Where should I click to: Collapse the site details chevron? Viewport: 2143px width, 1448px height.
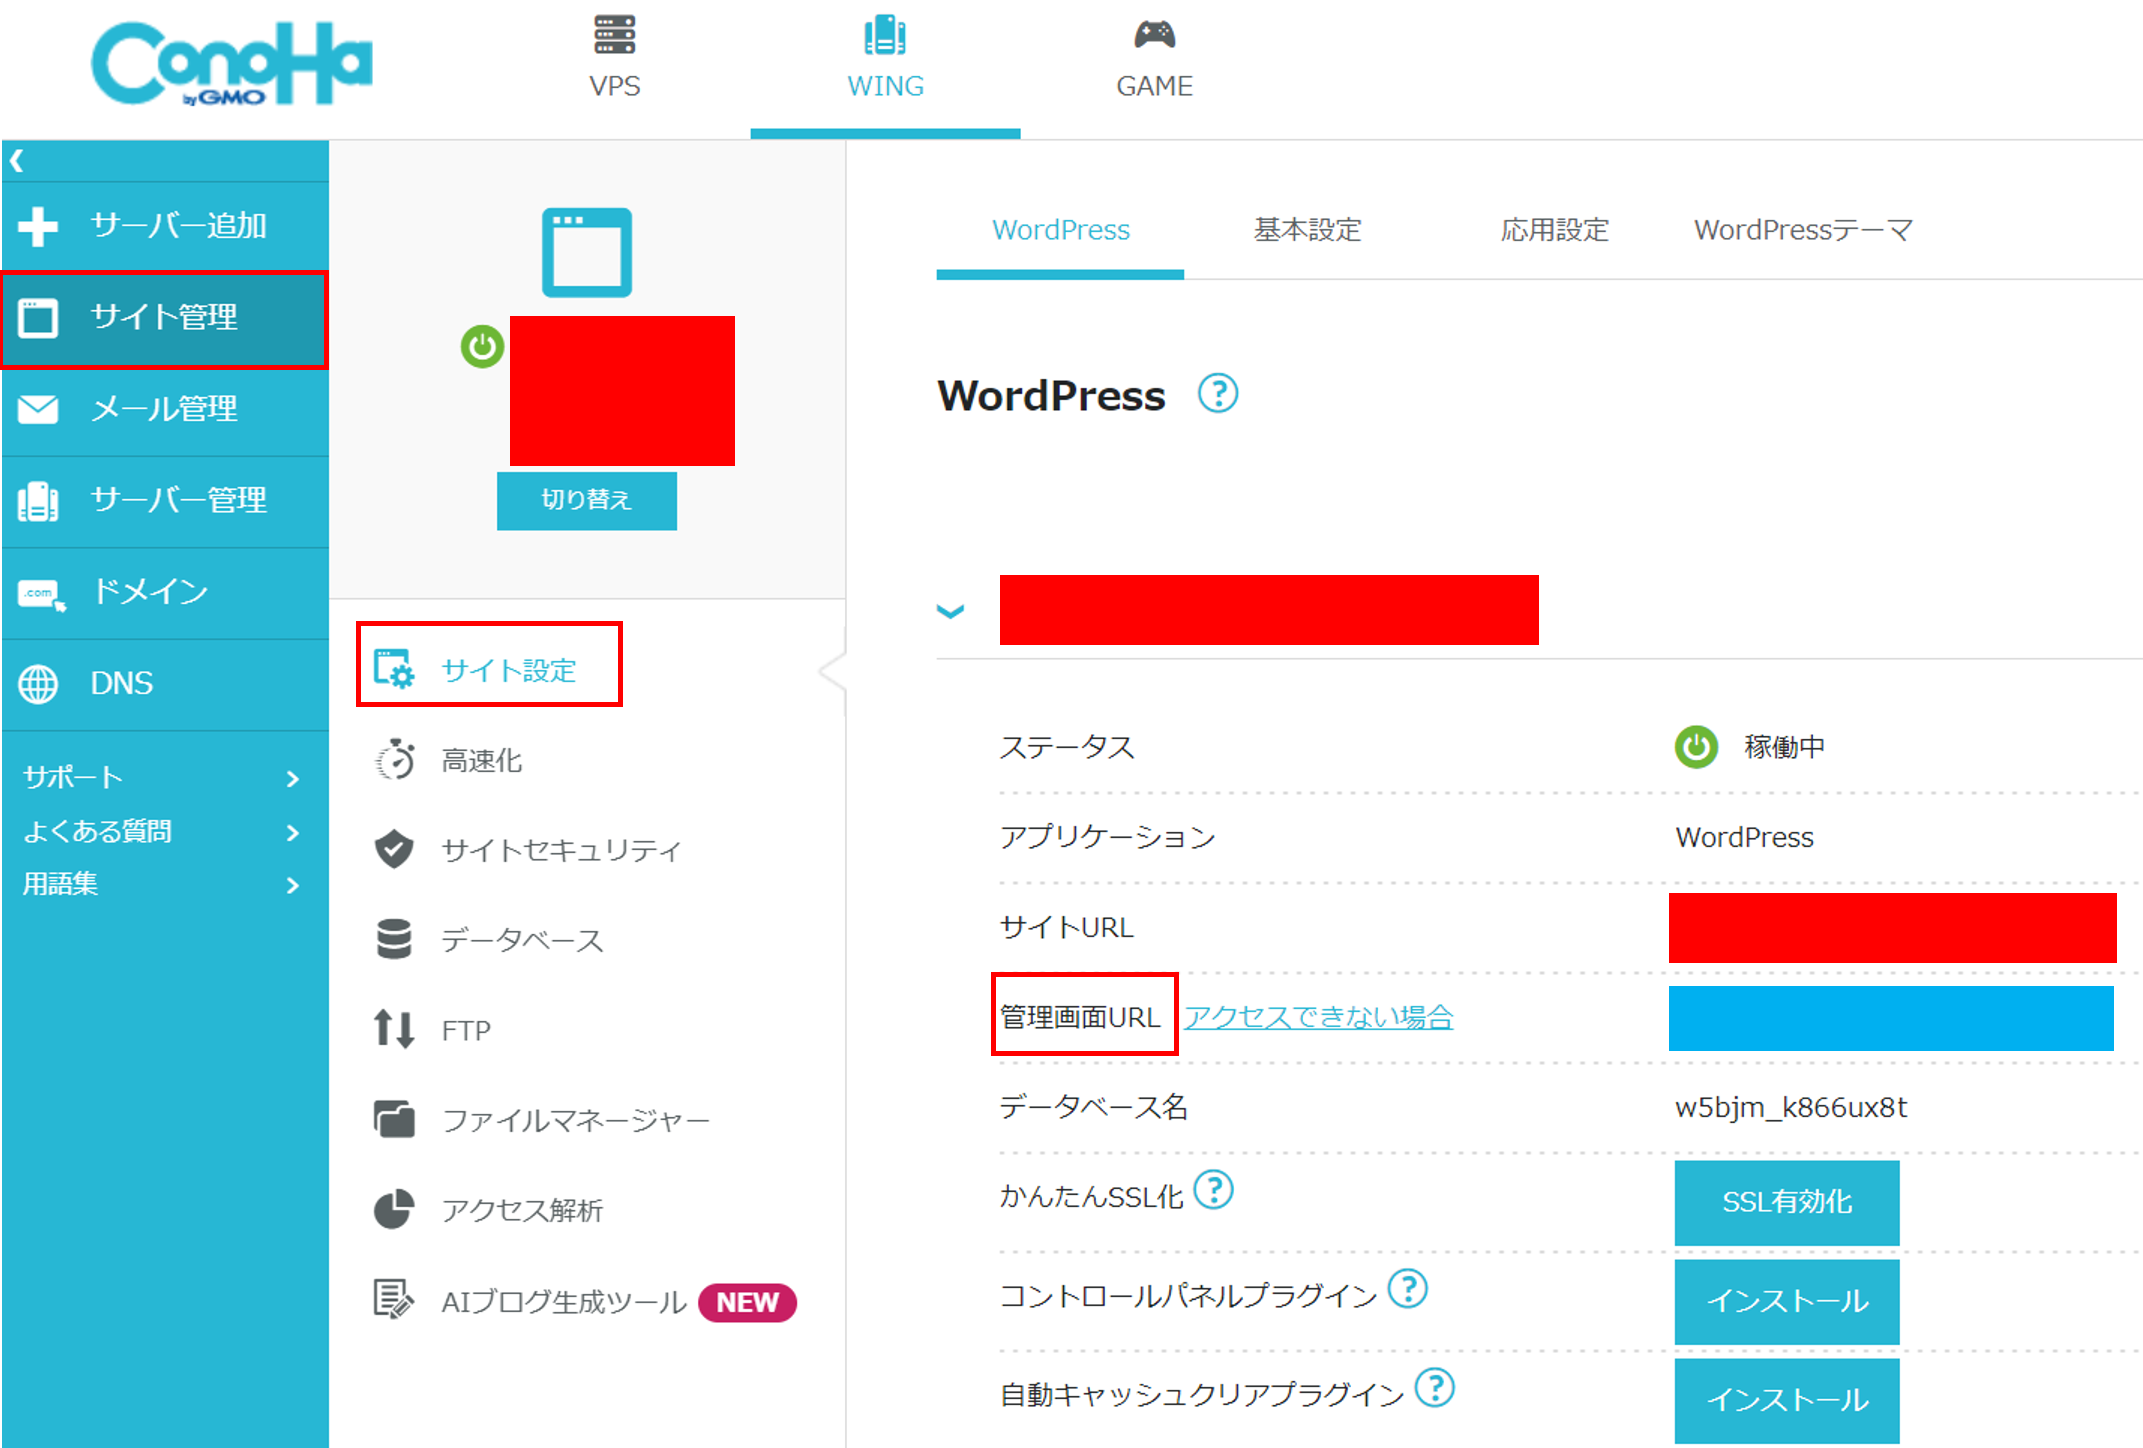click(x=950, y=611)
